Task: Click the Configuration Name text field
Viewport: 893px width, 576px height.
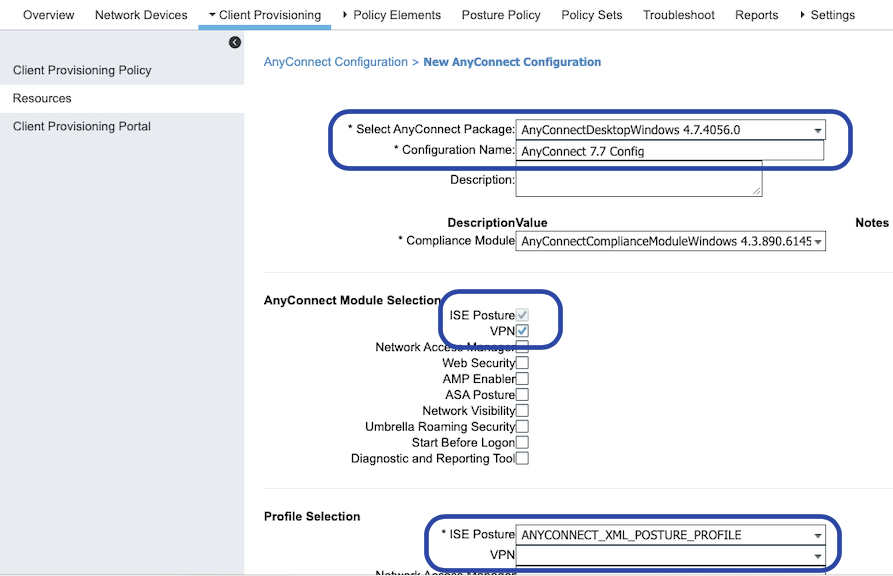Action: (670, 151)
